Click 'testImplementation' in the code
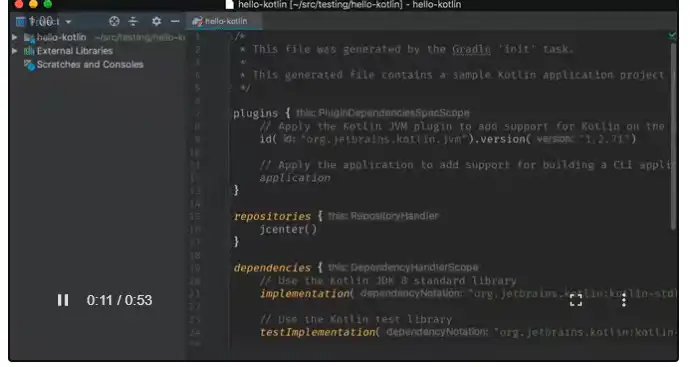690x367 pixels. pyautogui.click(x=318, y=332)
